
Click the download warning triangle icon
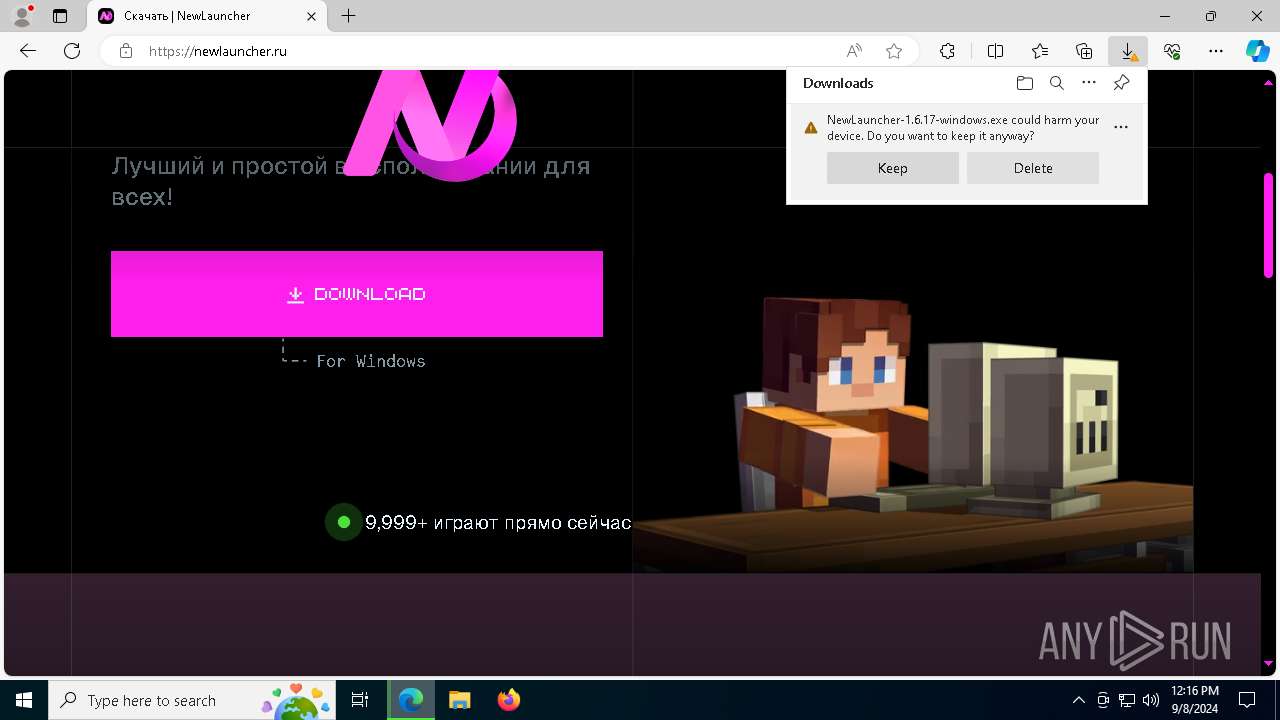pos(811,128)
